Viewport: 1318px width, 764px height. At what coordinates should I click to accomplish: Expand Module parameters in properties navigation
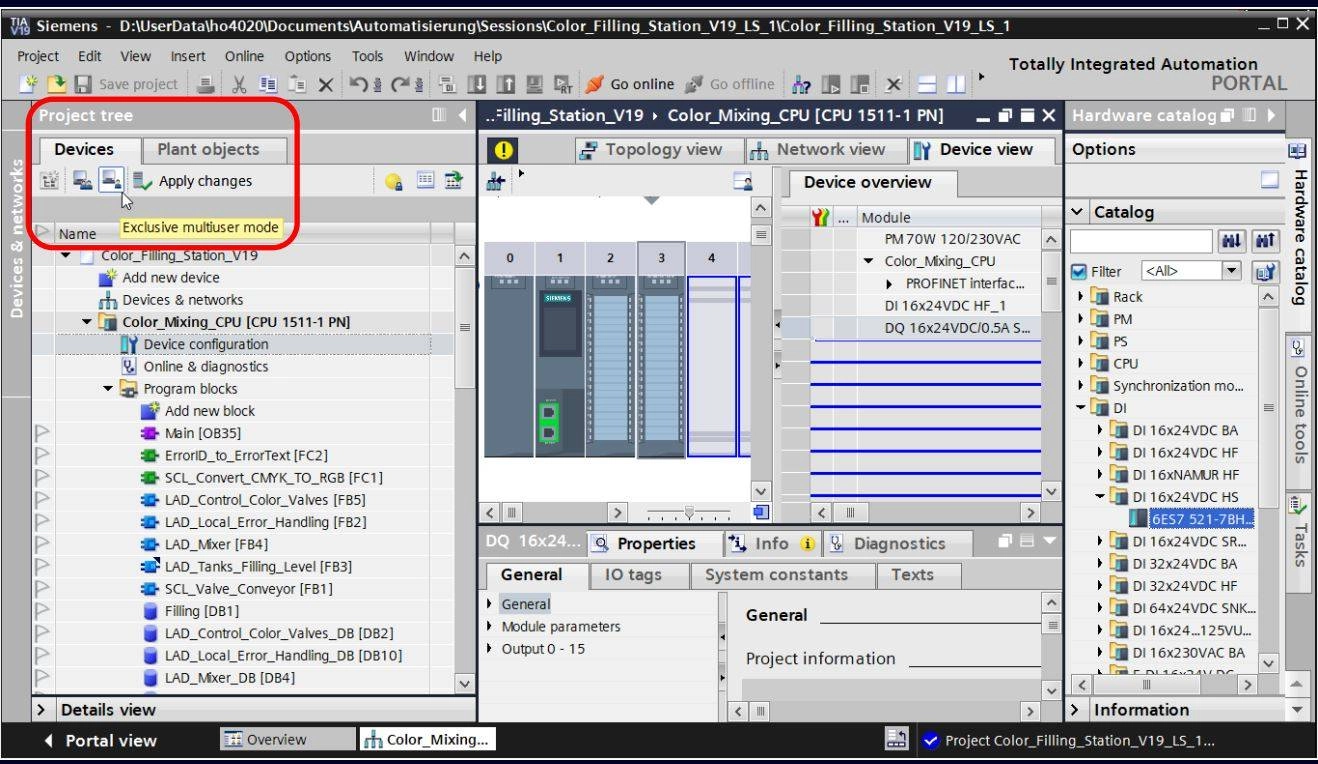[489, 627]
